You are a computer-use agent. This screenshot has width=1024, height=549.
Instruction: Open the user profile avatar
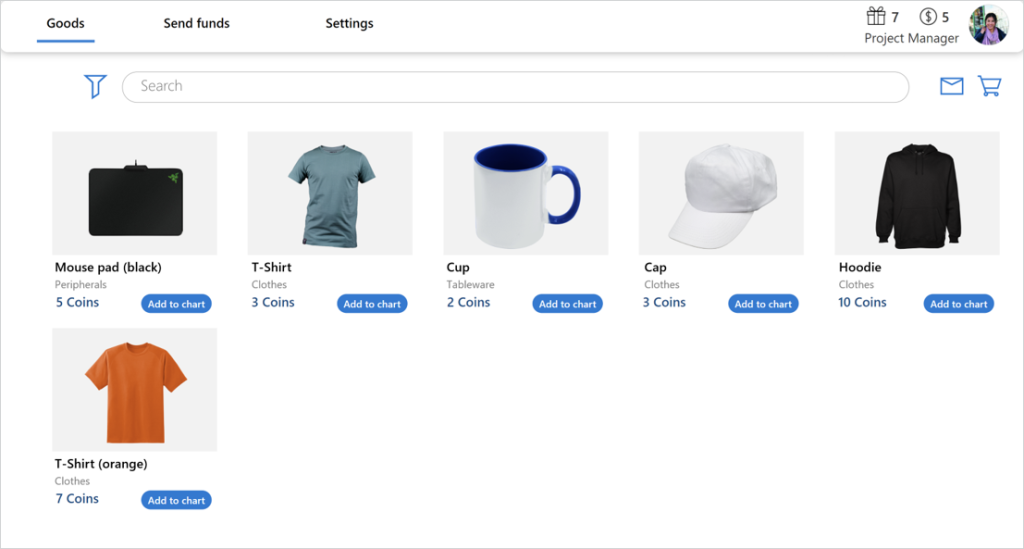[989, 25]
